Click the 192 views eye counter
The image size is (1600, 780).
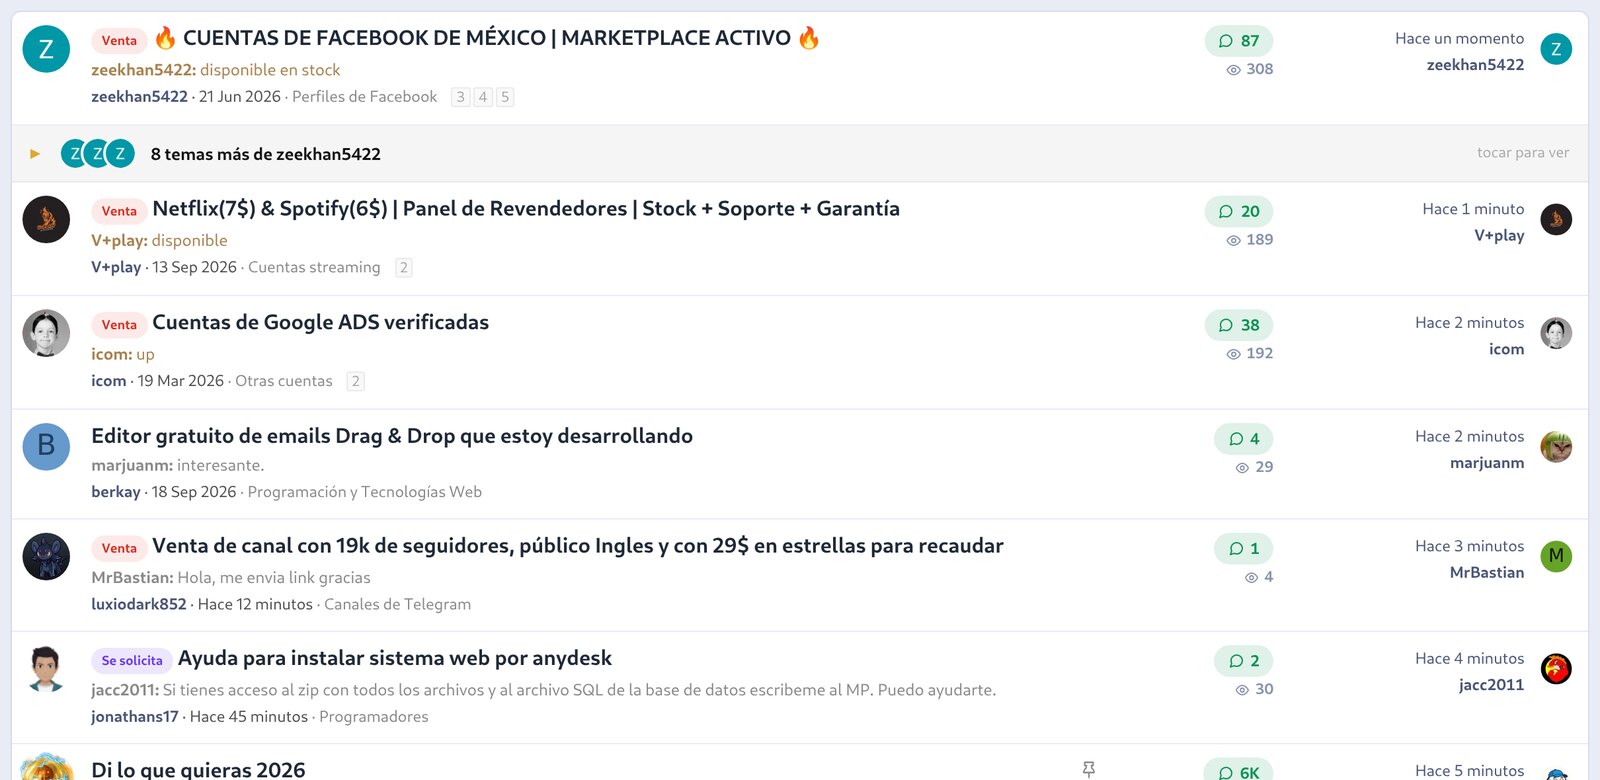pos(1250,353)
